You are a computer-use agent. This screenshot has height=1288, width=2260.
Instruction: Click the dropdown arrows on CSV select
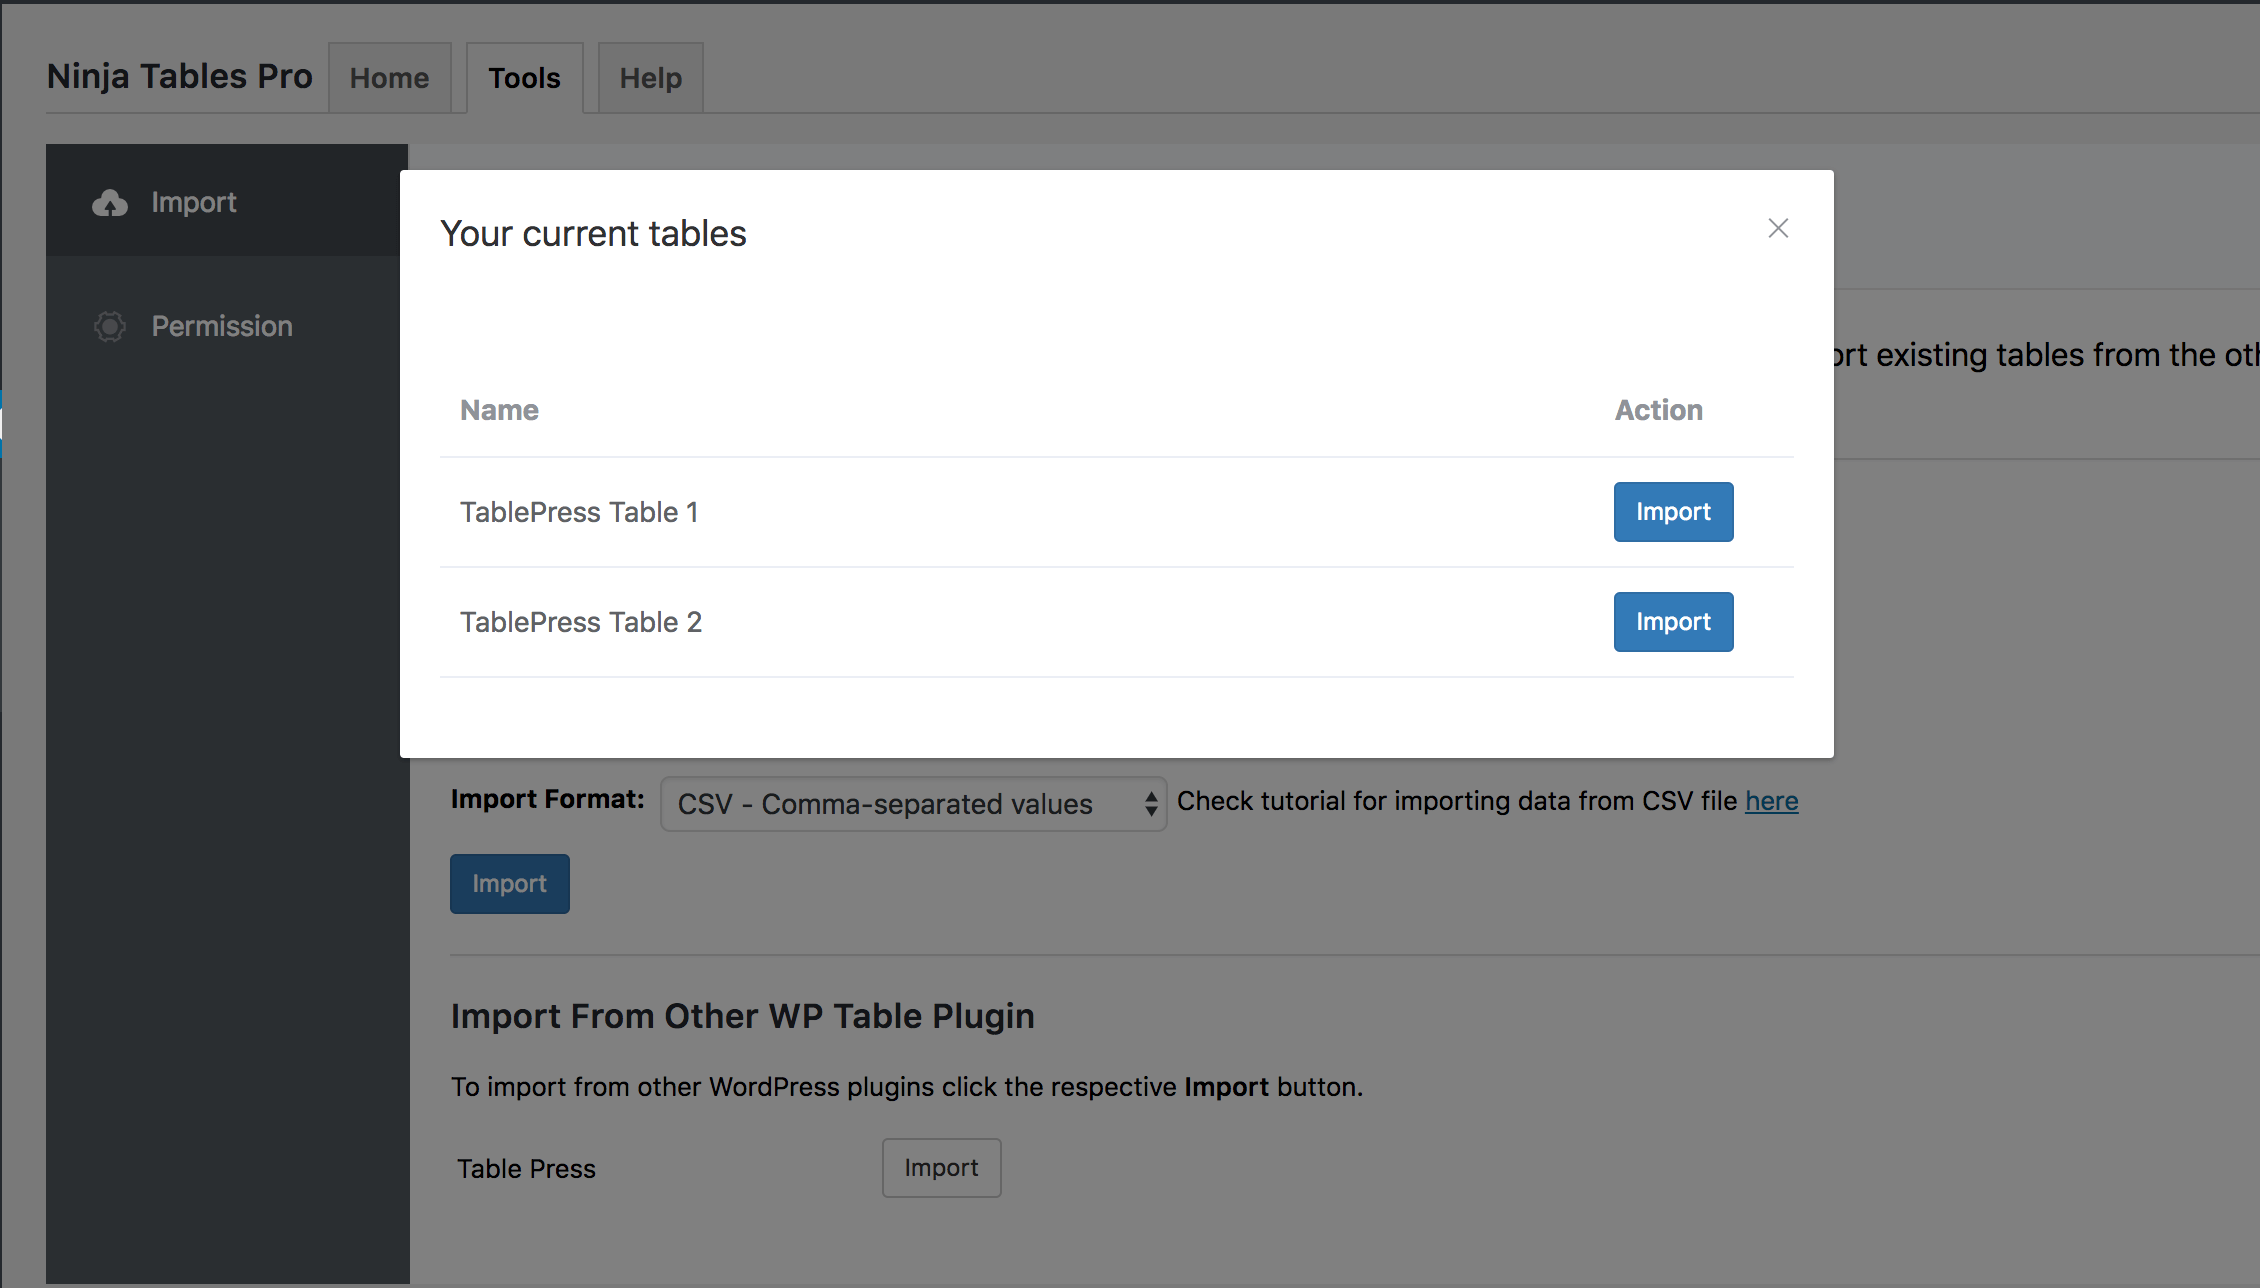pyautogui.click(x=1151, y=804)
